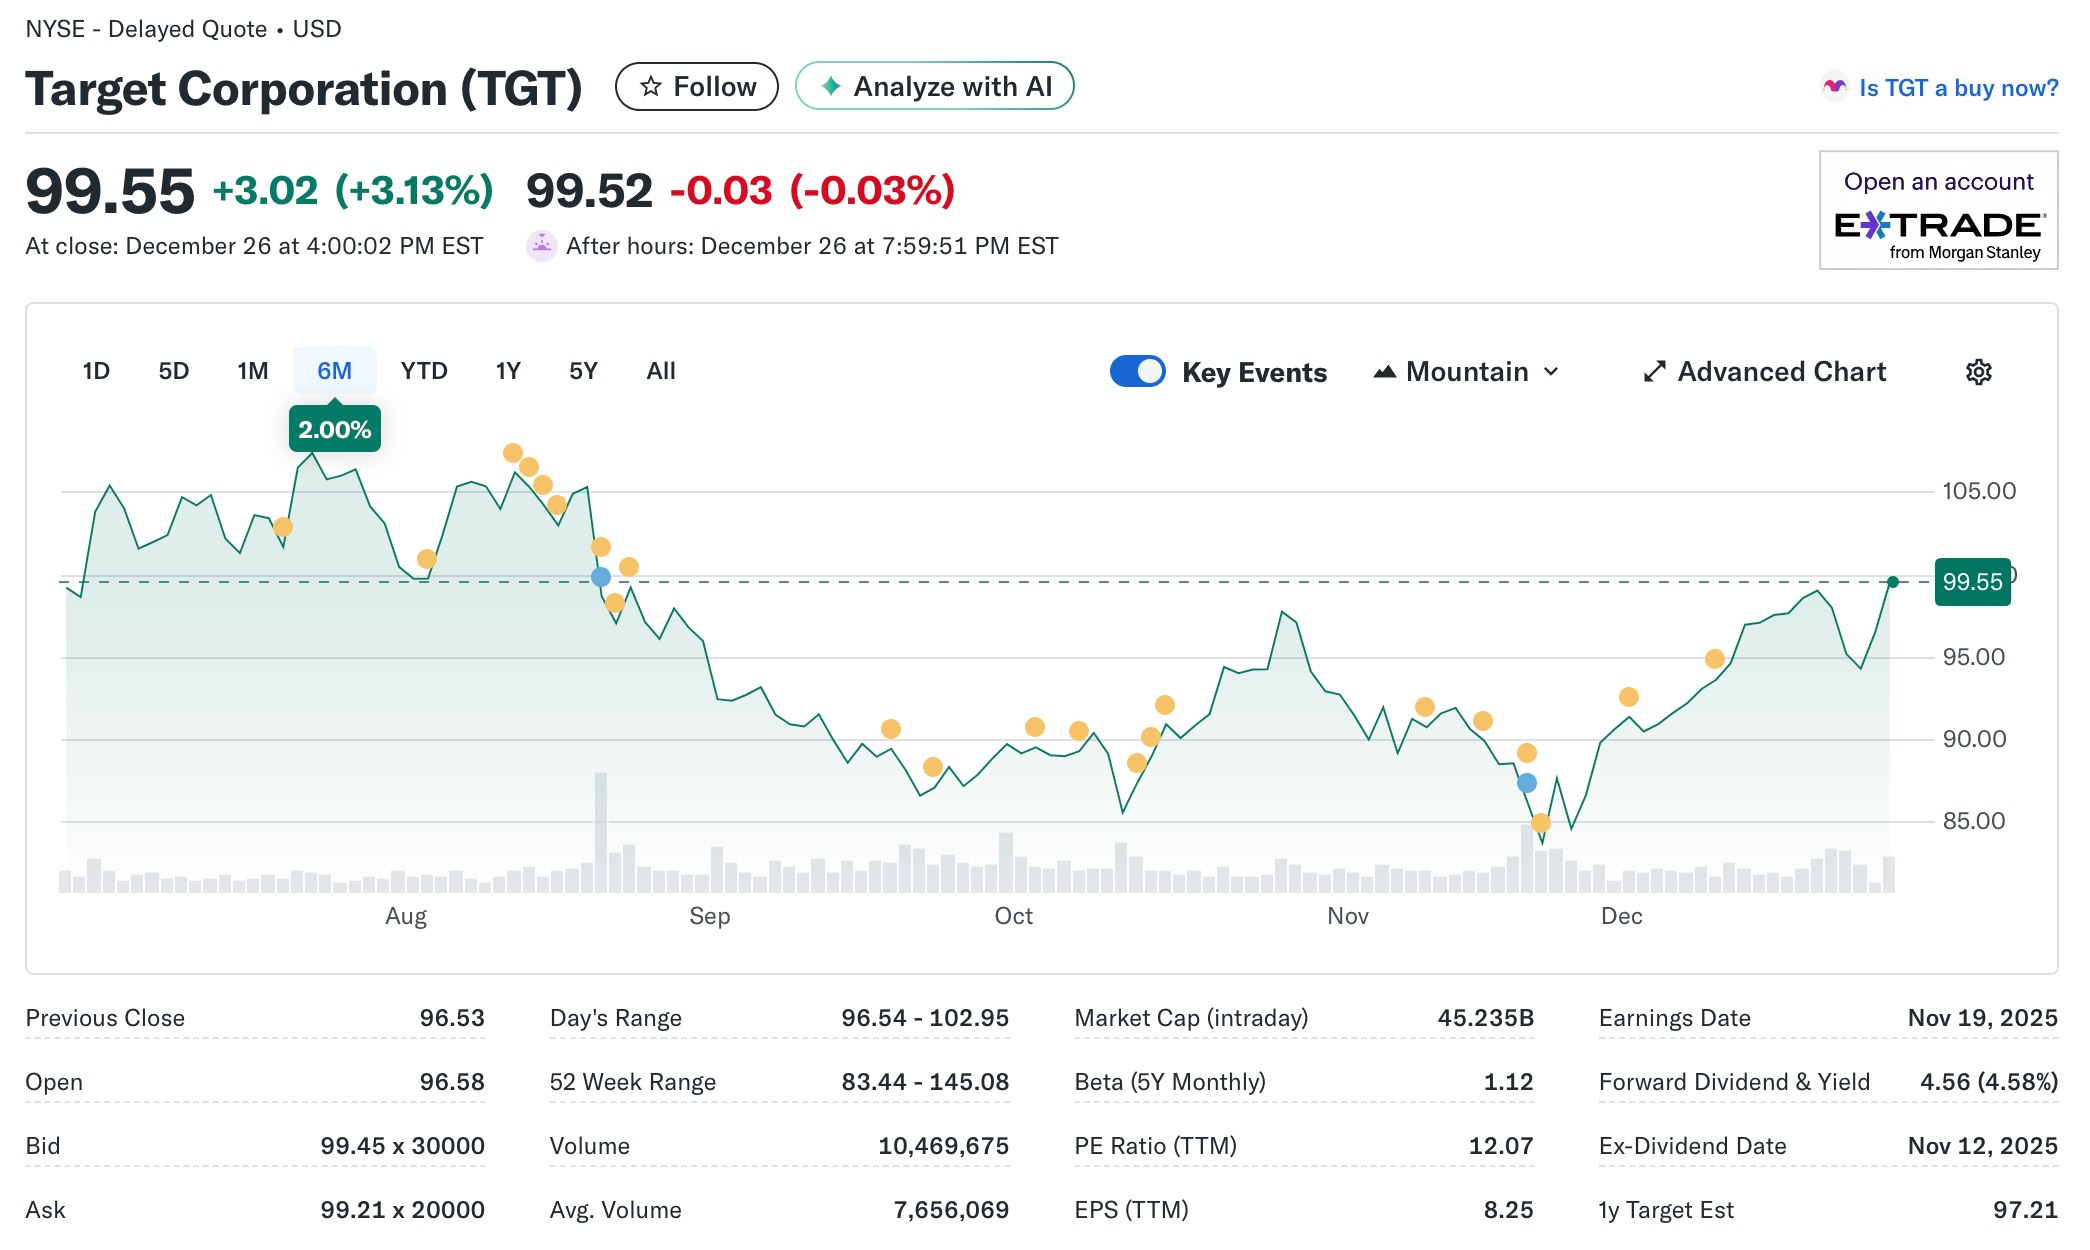Show the All time range
This screenshot has width=2090, height=1250.
[660, 371]
